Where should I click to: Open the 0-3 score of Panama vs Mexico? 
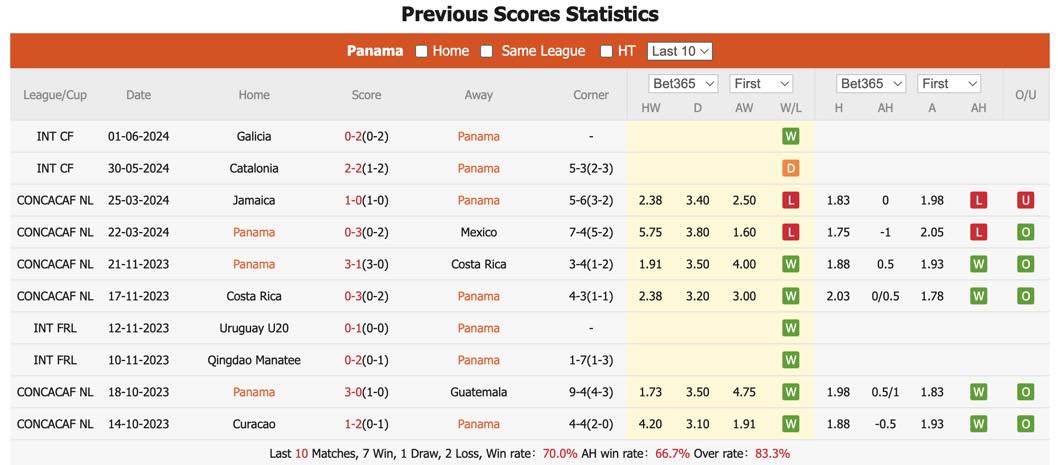coord(354,232)
